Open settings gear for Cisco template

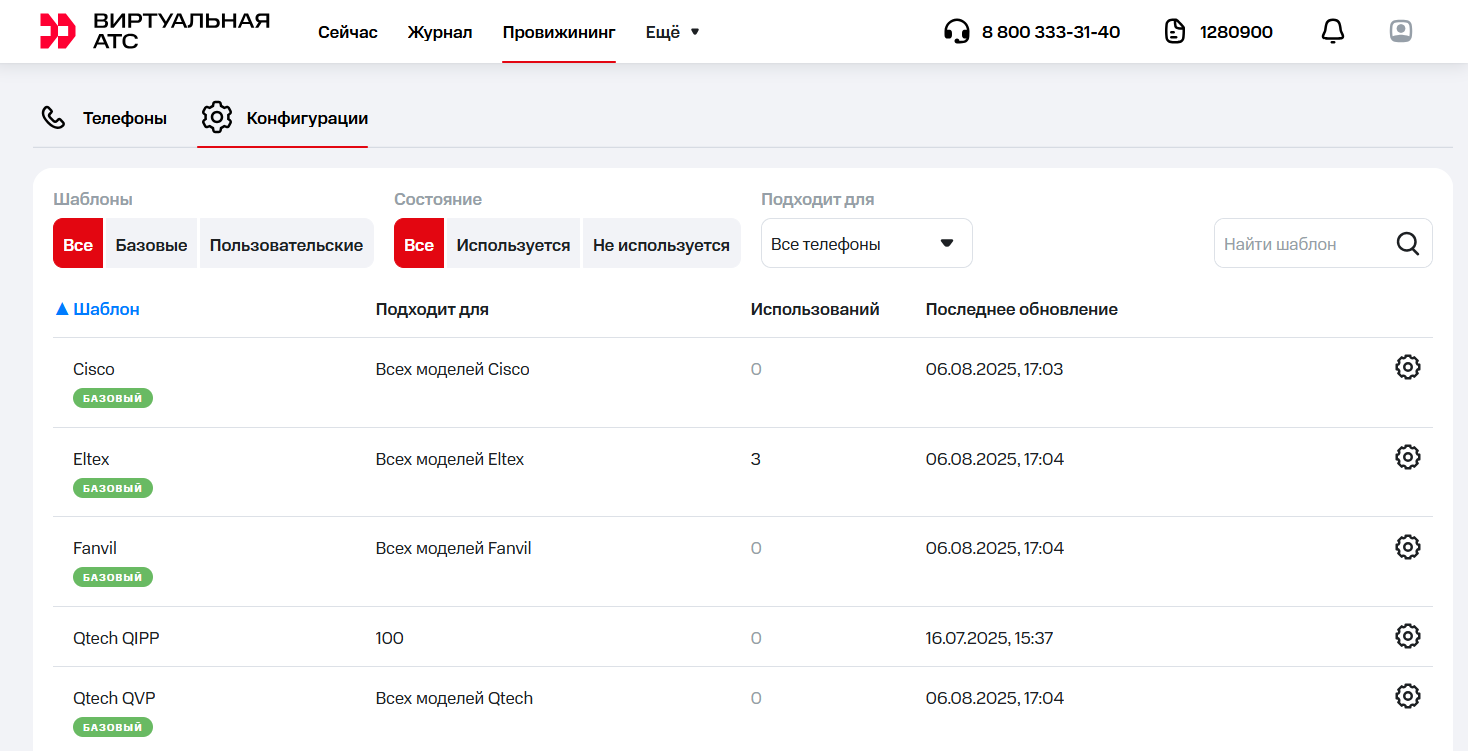point(1407,367)
